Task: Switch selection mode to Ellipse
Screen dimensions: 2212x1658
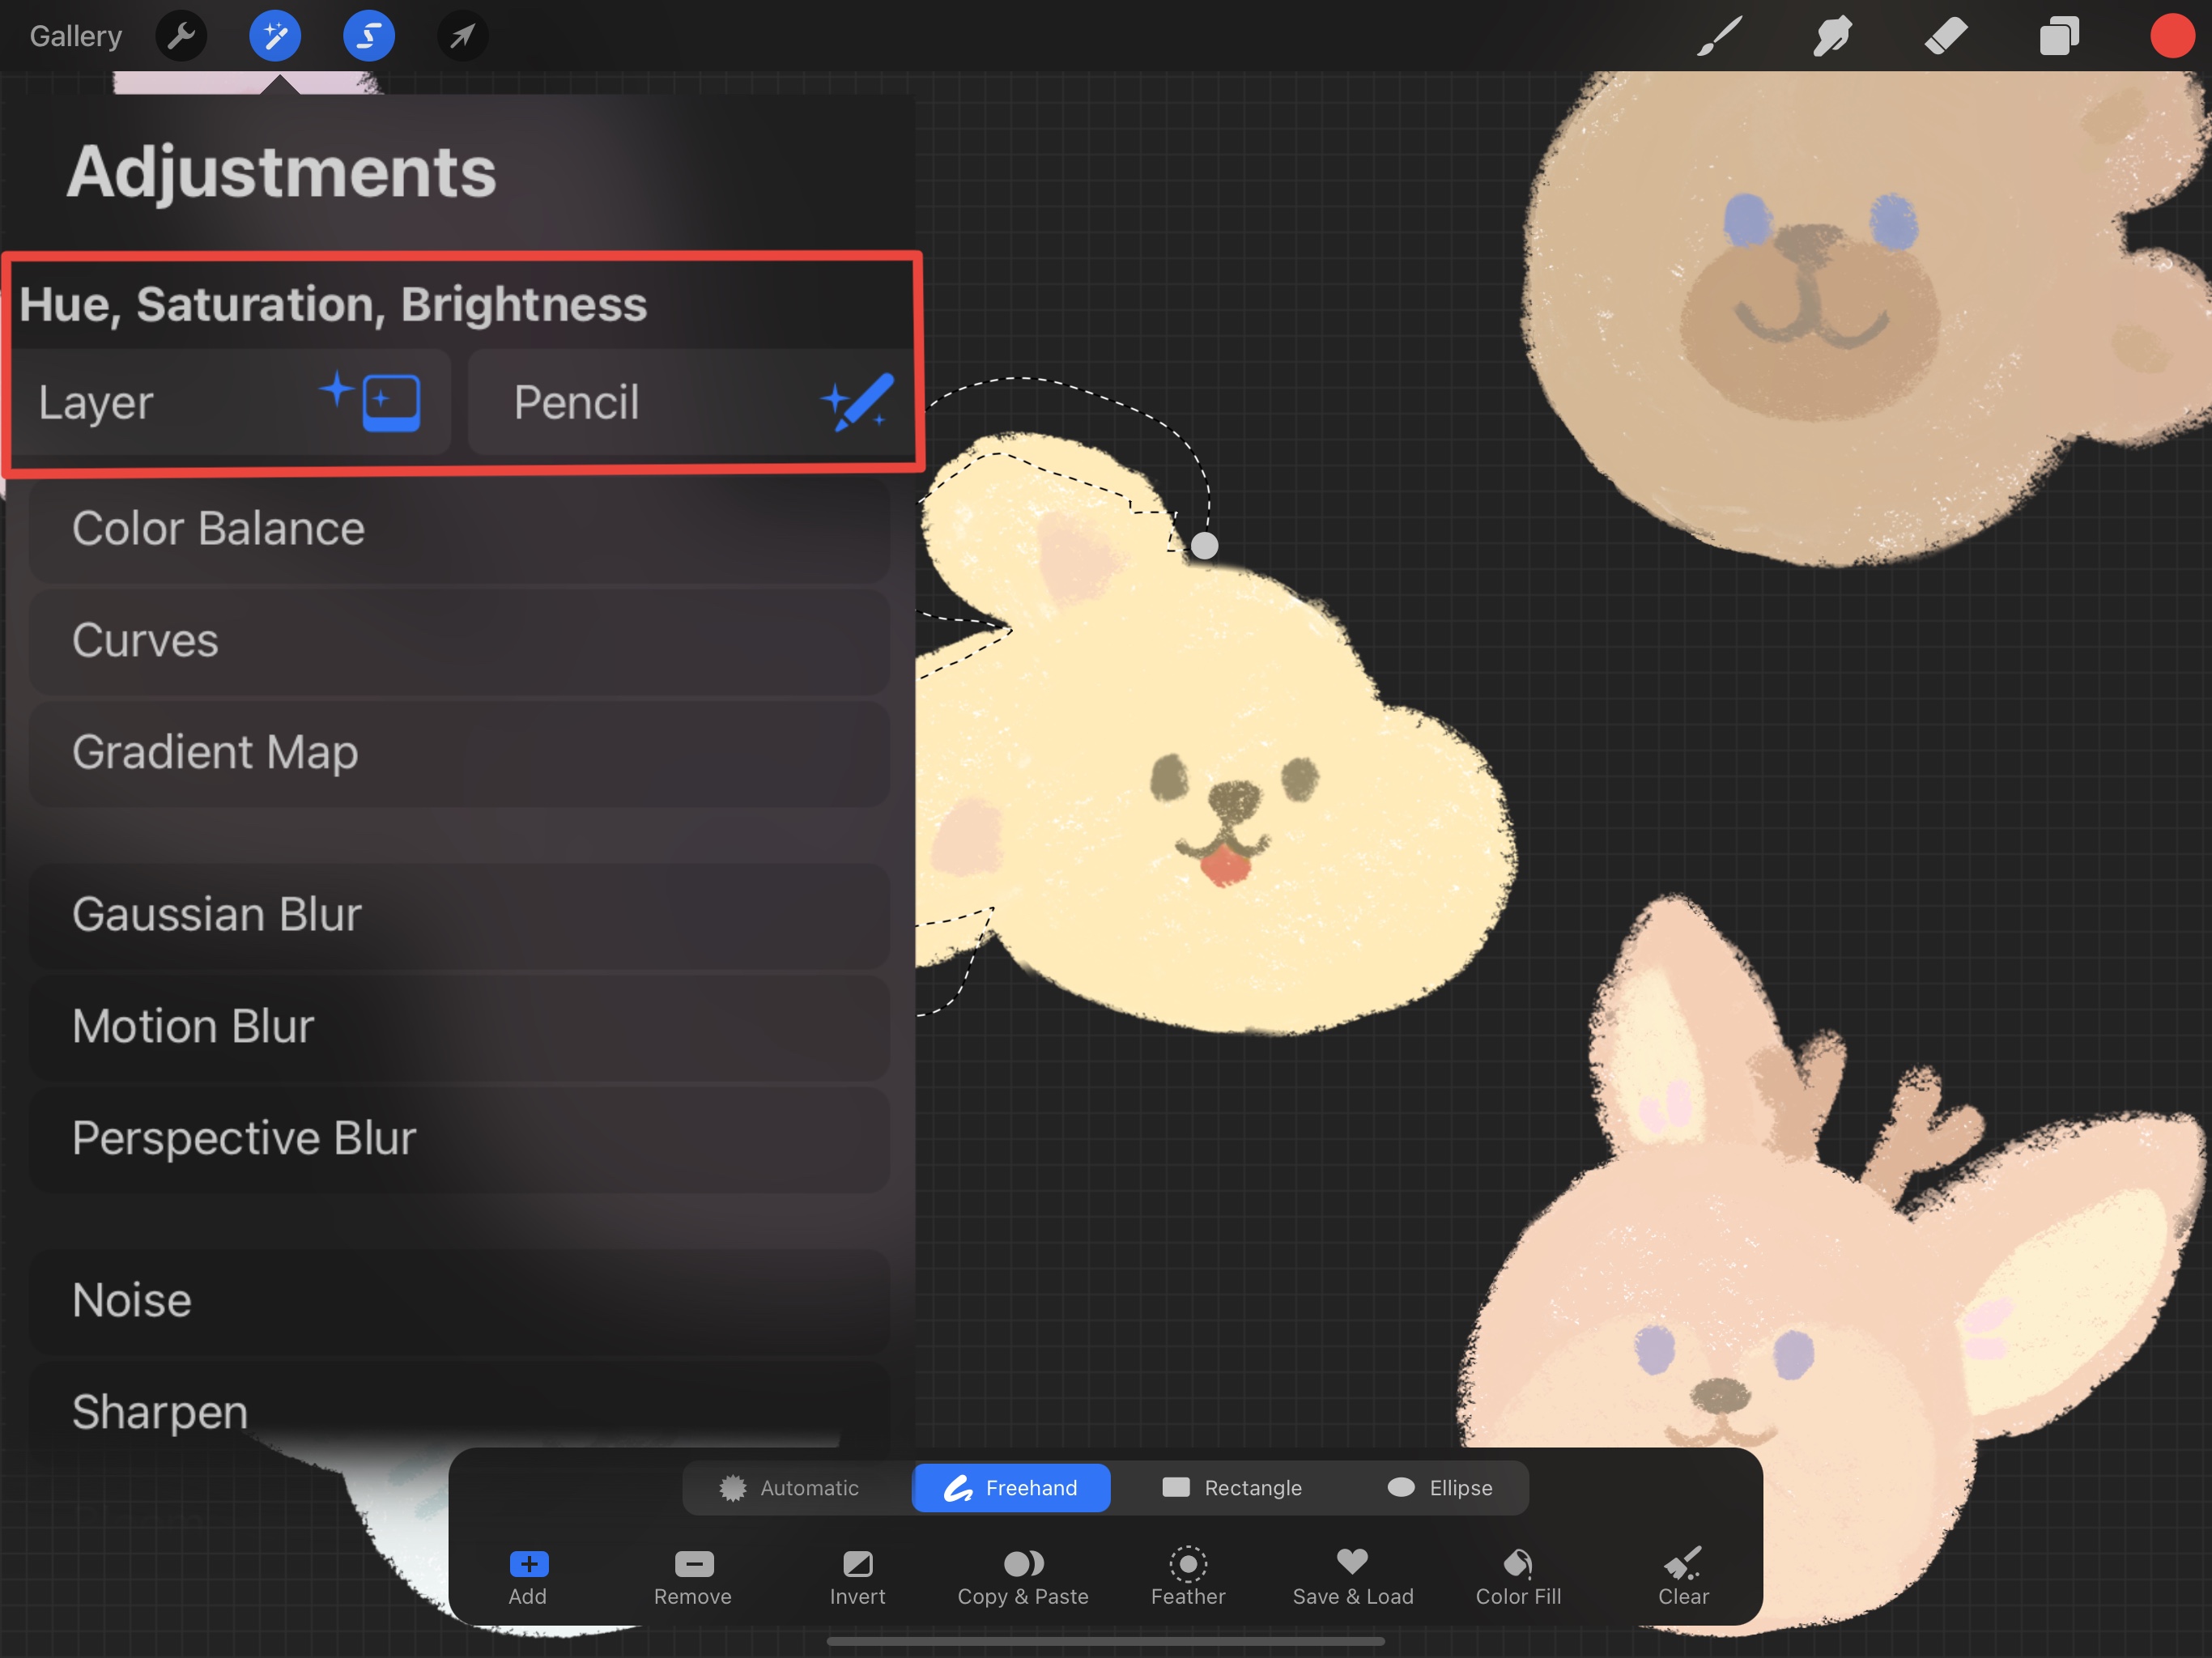Action: pyautogui.click(x=1440, y=1488)
